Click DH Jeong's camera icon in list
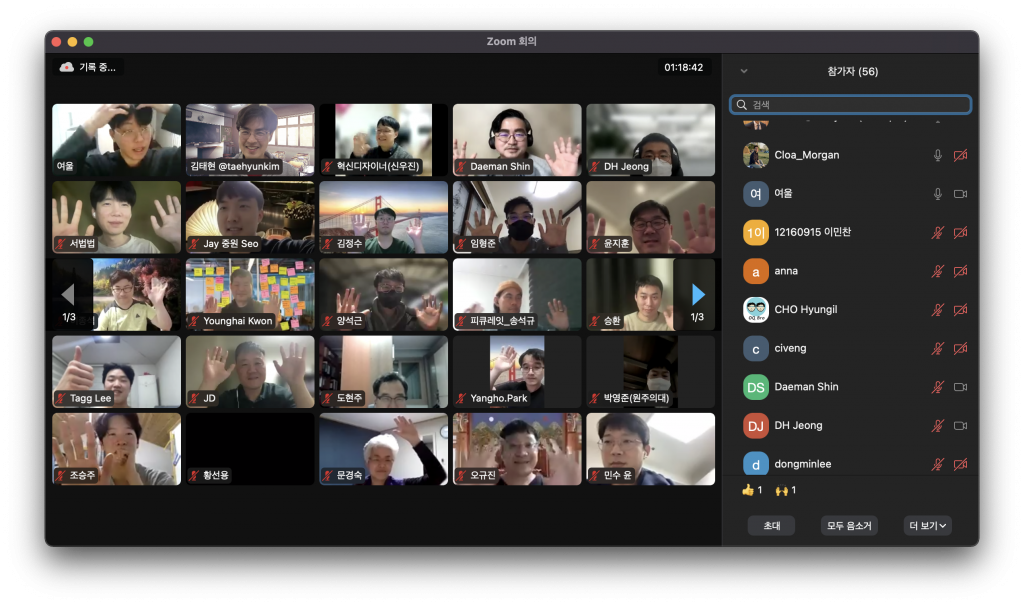 [x=961, y=426]
